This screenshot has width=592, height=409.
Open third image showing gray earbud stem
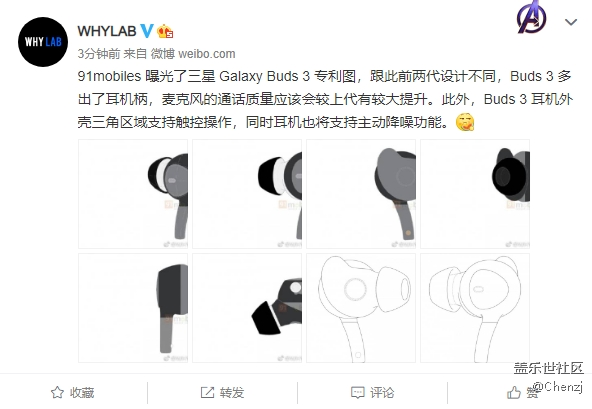point(361,194)
